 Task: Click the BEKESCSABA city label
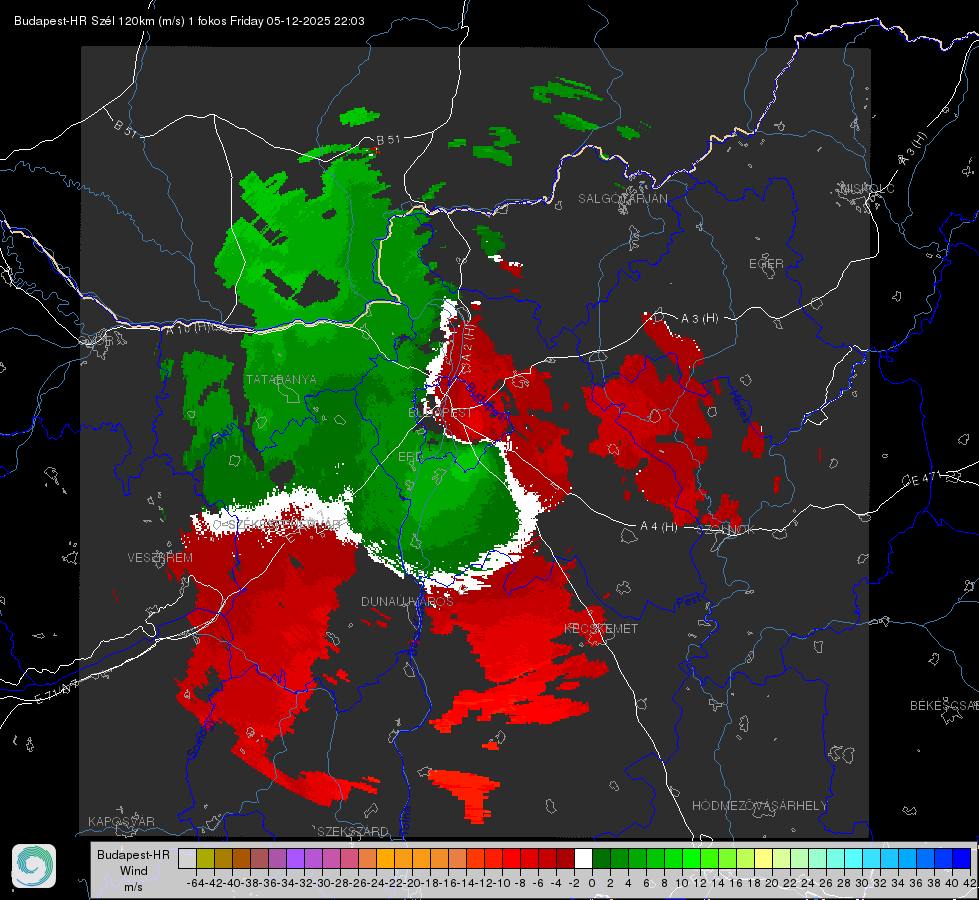click(x=944, y=705)
